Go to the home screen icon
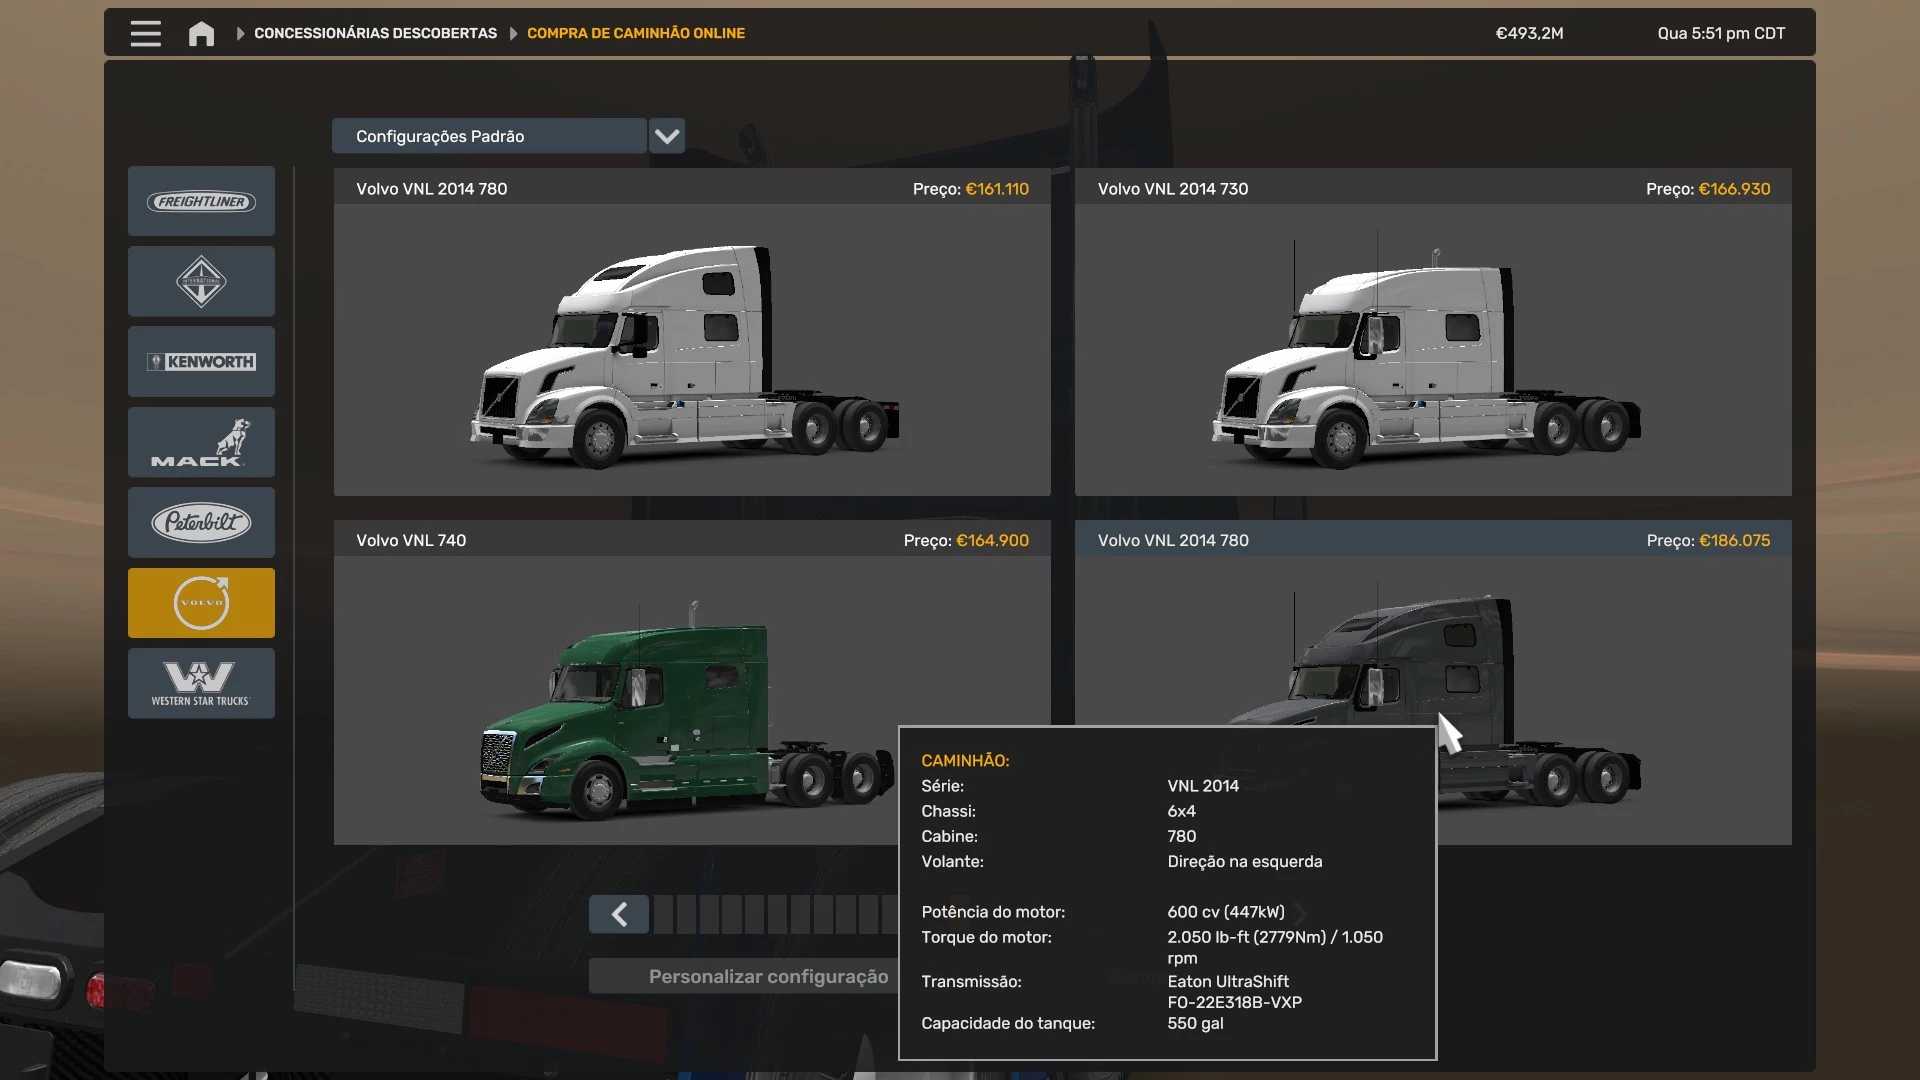 click(201, 33)
